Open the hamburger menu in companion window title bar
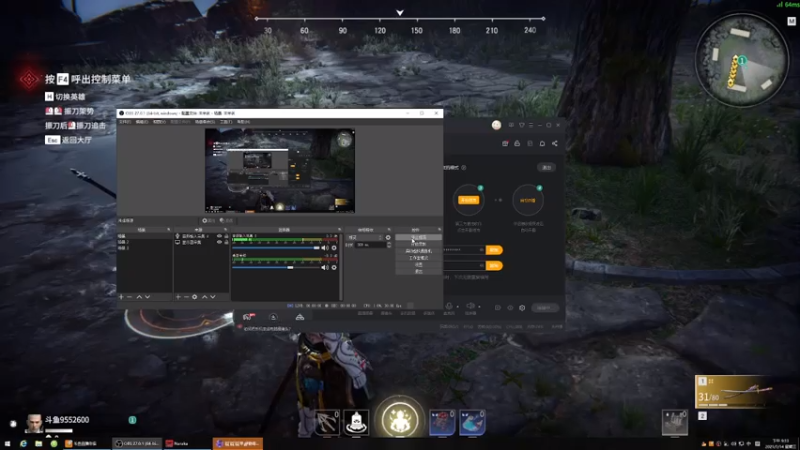800x450 pixels. pos(531,125)
